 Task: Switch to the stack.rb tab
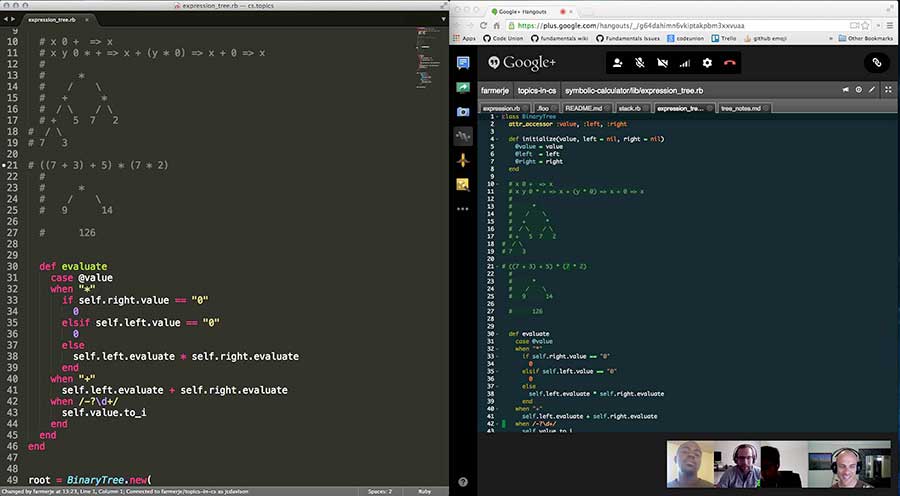(x=629, y=107)
